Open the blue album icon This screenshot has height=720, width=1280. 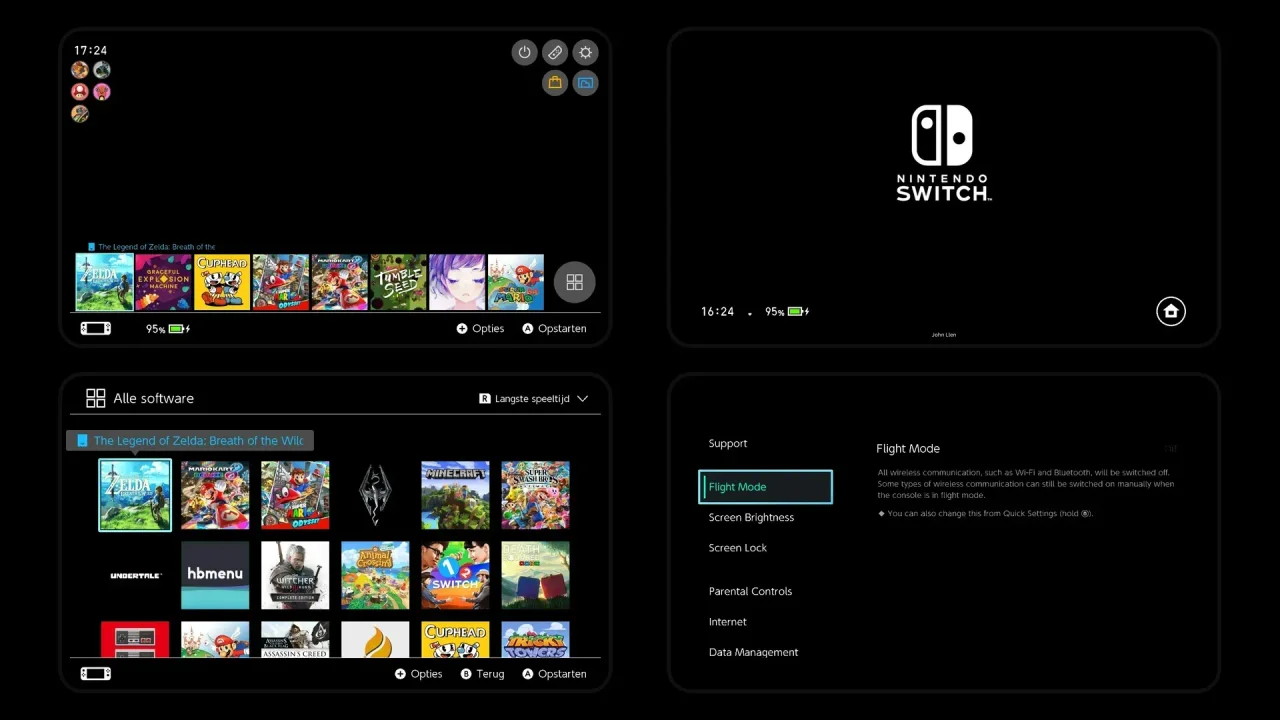[x=586, y=83]
